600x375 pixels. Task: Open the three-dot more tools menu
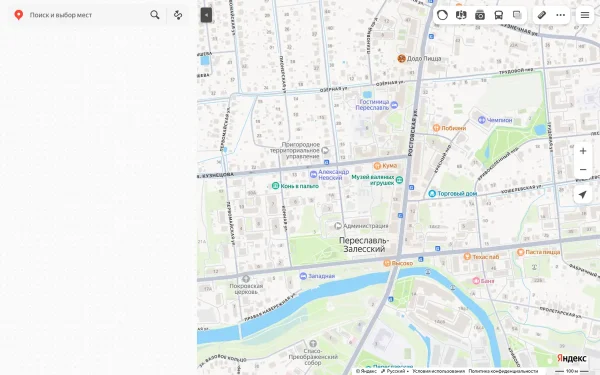[561, 15]
